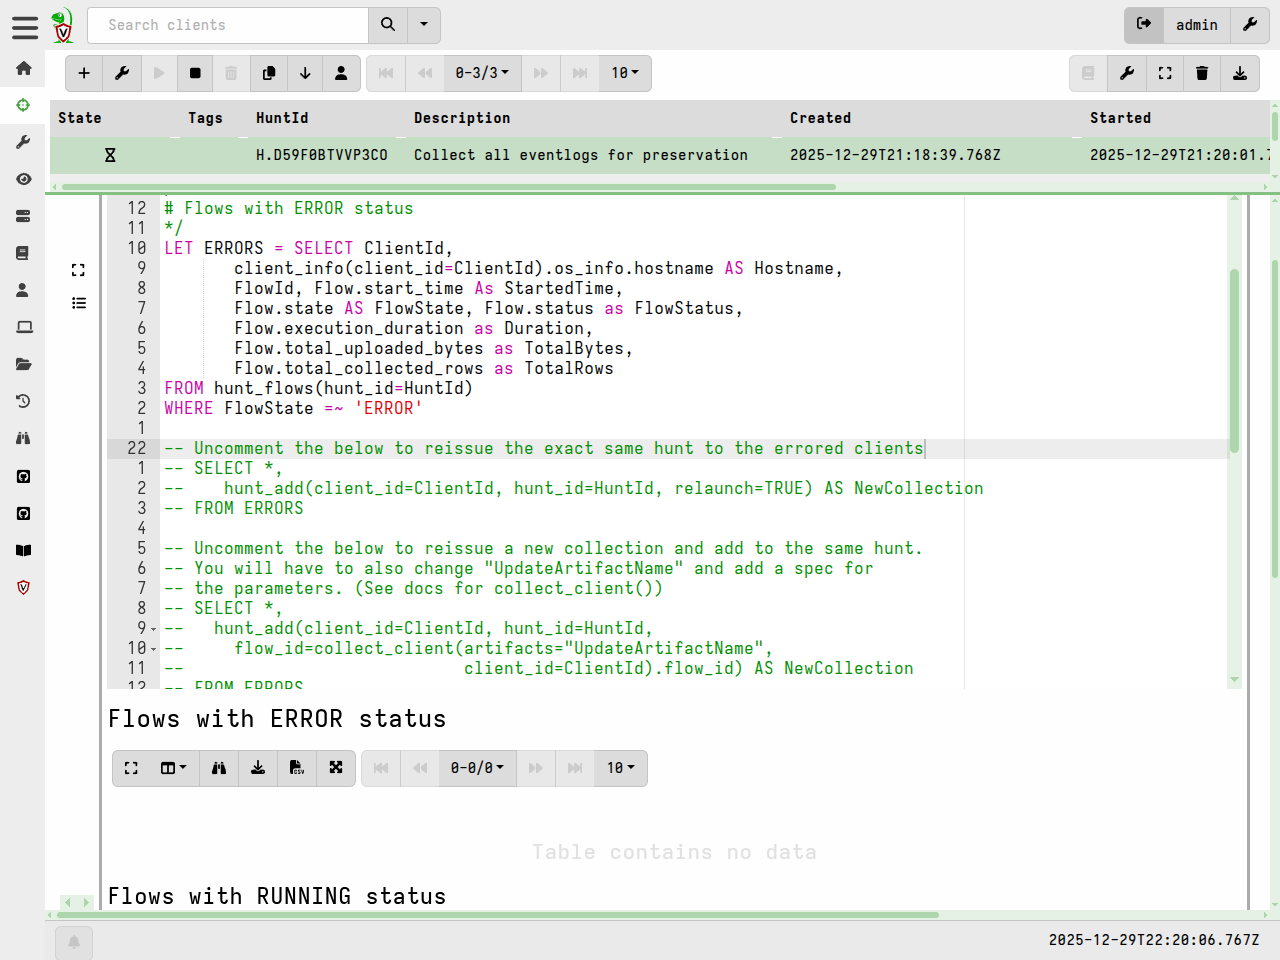Toggle the hamburger sidebar menu
The image size is (1280, 960).
pos(24,25)
